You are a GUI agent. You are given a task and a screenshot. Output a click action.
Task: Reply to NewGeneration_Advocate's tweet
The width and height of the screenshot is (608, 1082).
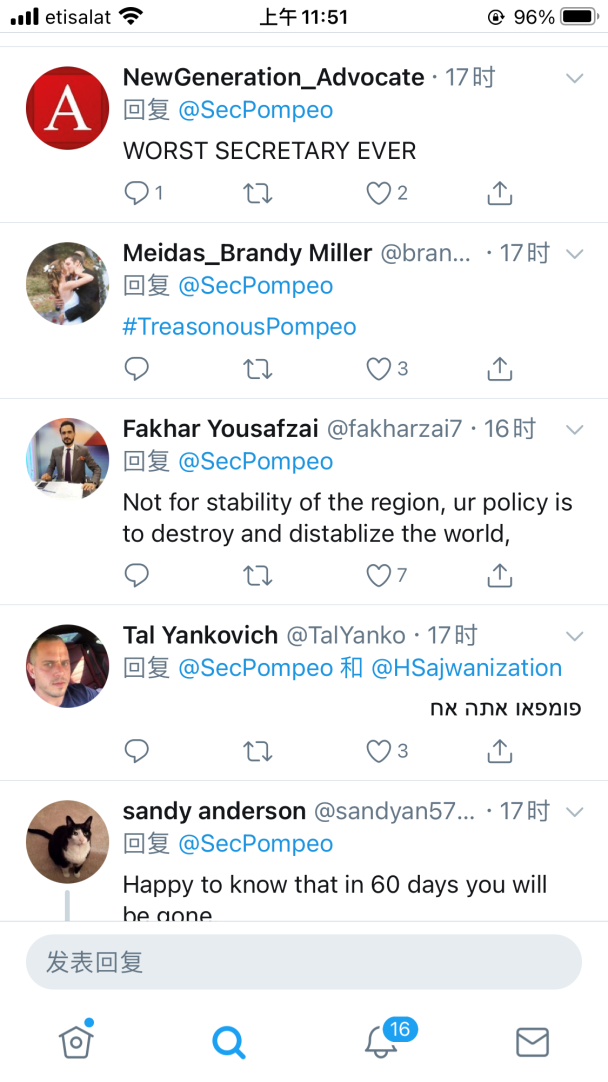click(x=137, y=193)
